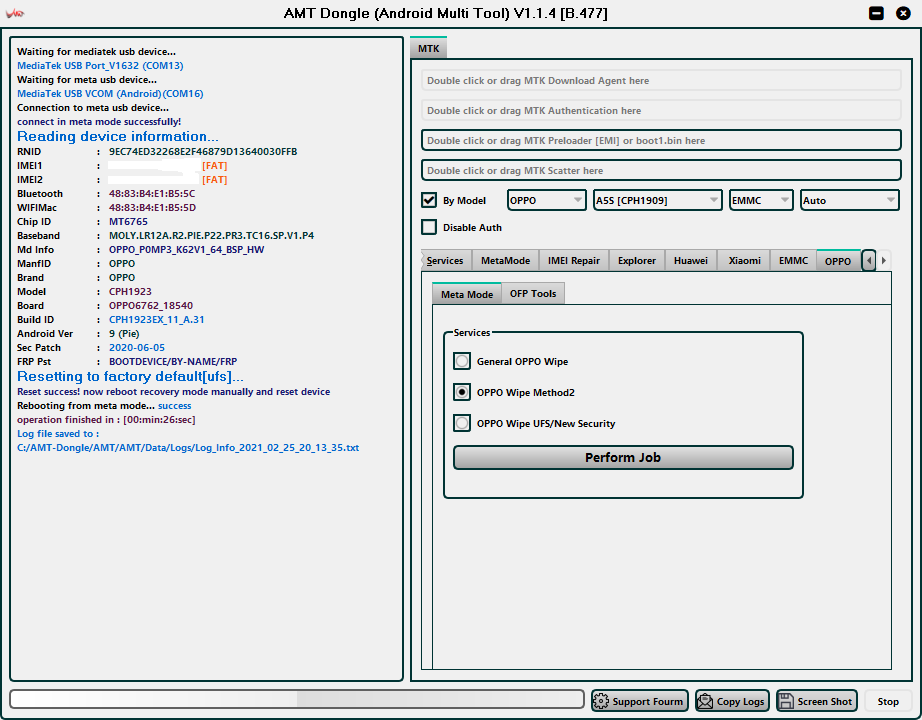The height and width of the screenshot is (720, 922).
Task: Click the Build ID value CPH1923EX_11_A.31
Action: [156, 320]
